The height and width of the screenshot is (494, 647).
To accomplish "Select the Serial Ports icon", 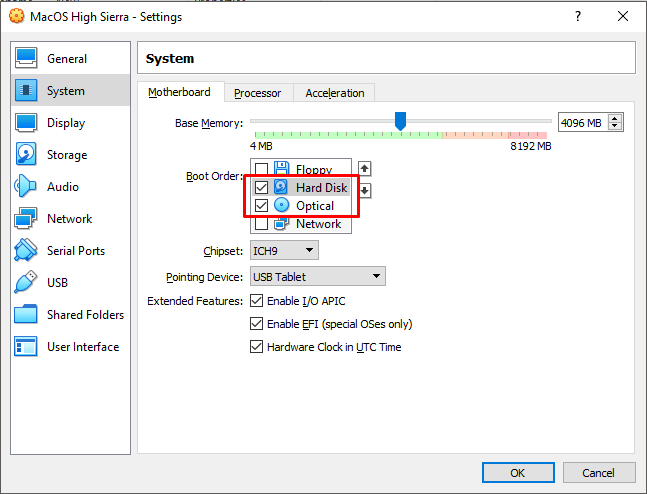I will pyautogui.click(x=27, y=251).
